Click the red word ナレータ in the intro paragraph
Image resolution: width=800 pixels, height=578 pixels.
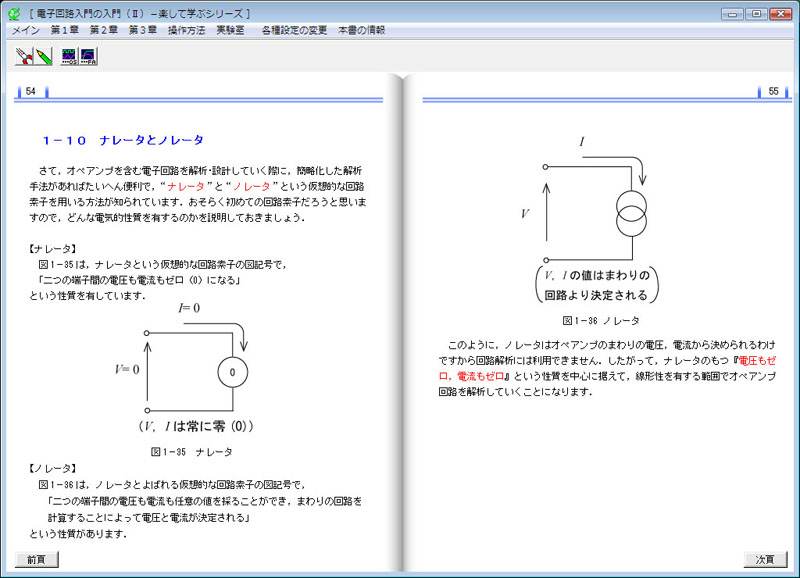[x=186, y=186]
